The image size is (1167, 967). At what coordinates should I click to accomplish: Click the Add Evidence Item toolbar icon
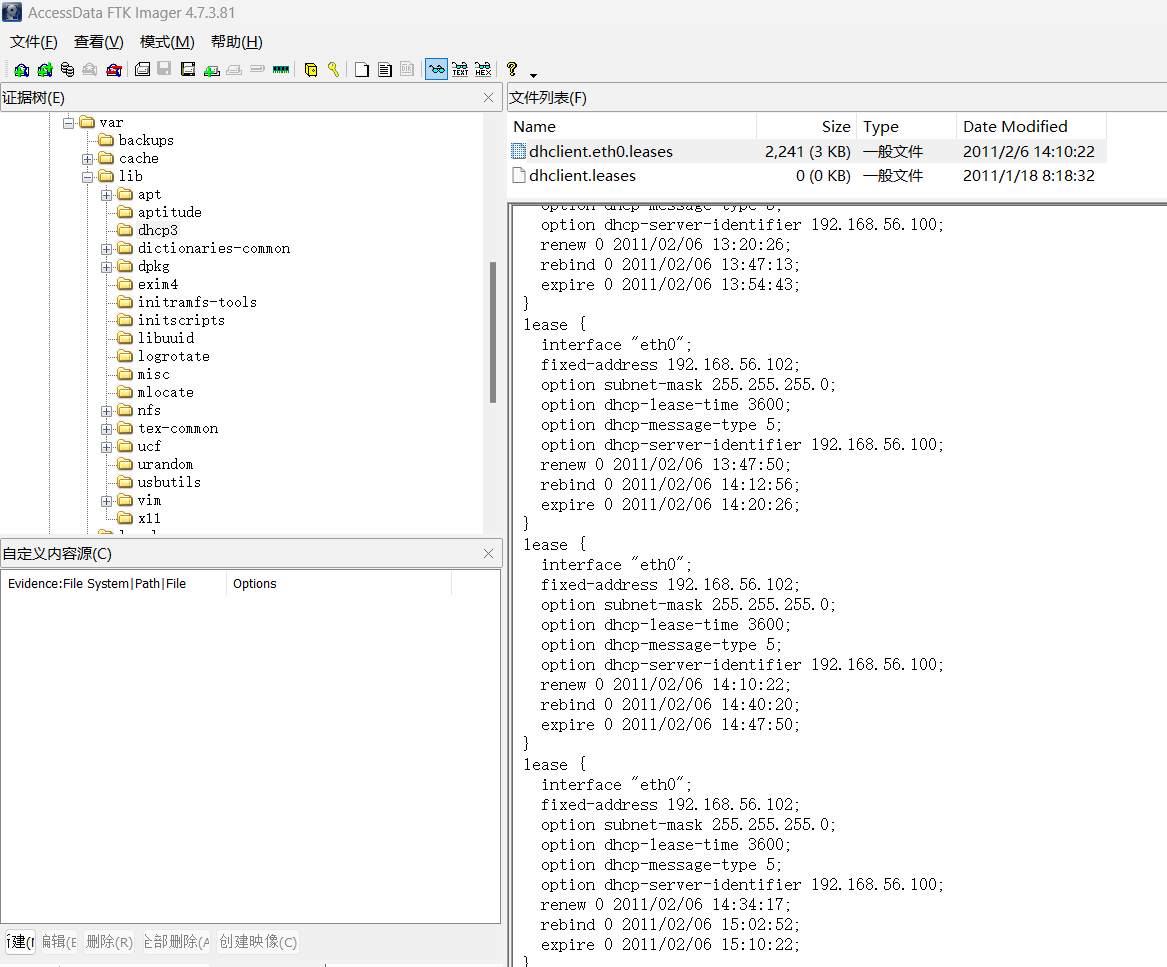pos(21,70)
